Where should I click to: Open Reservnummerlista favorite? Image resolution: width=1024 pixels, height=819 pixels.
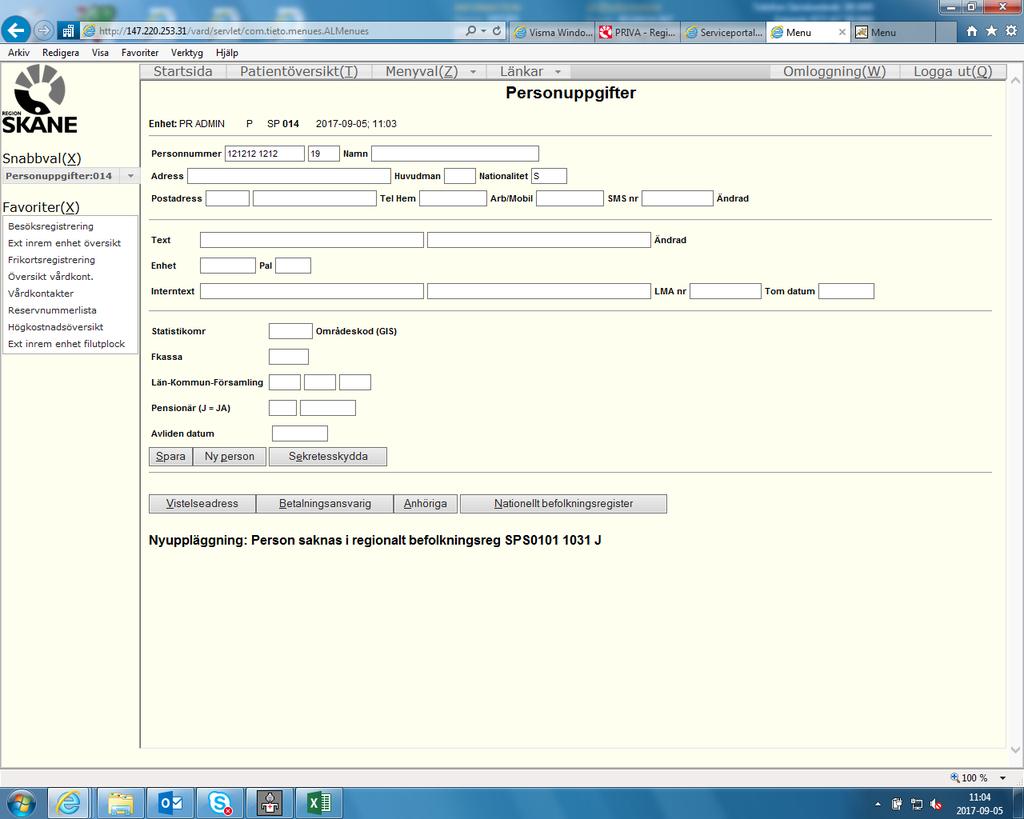tap(52, 310)
